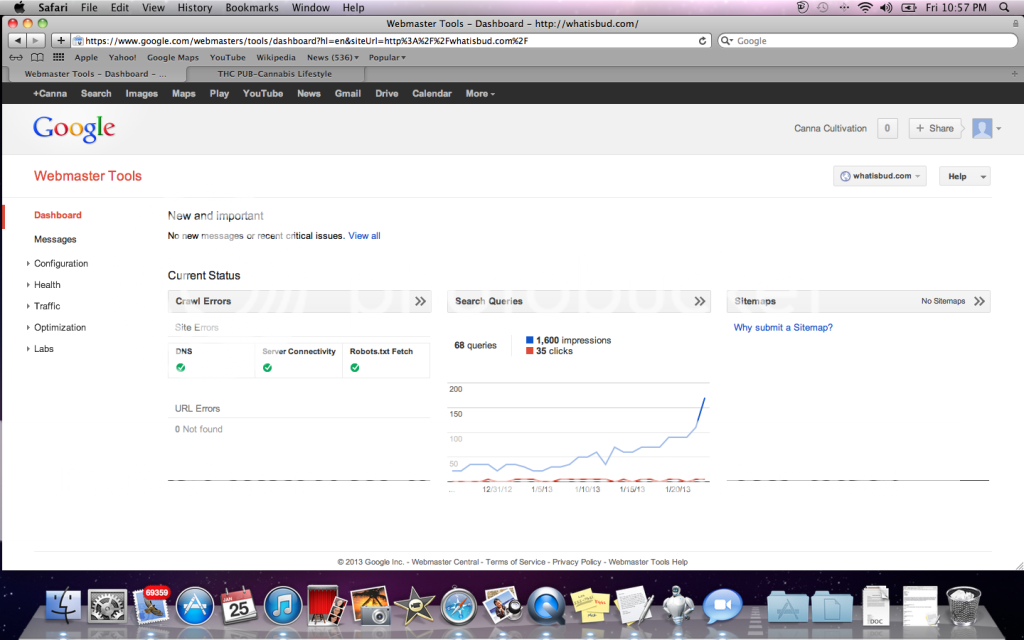Open System Preferences from the Dock
This screenshot has height=640, width=1024.
pyautogui.click(x=107, y=605)
